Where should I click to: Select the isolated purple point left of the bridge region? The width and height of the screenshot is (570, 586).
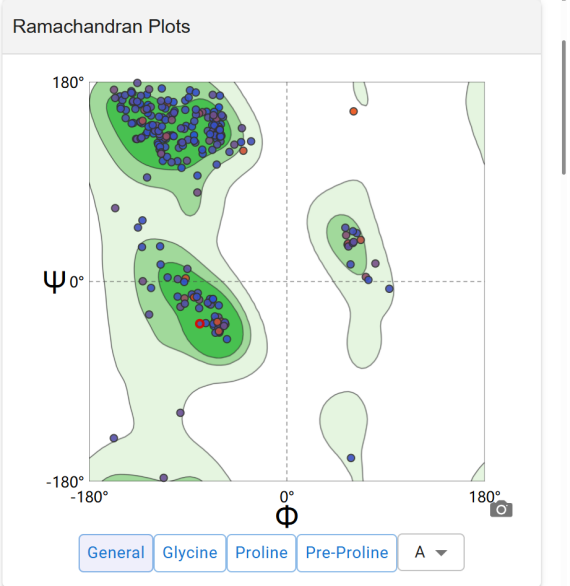pyautogui.click(x=115, y=208)
